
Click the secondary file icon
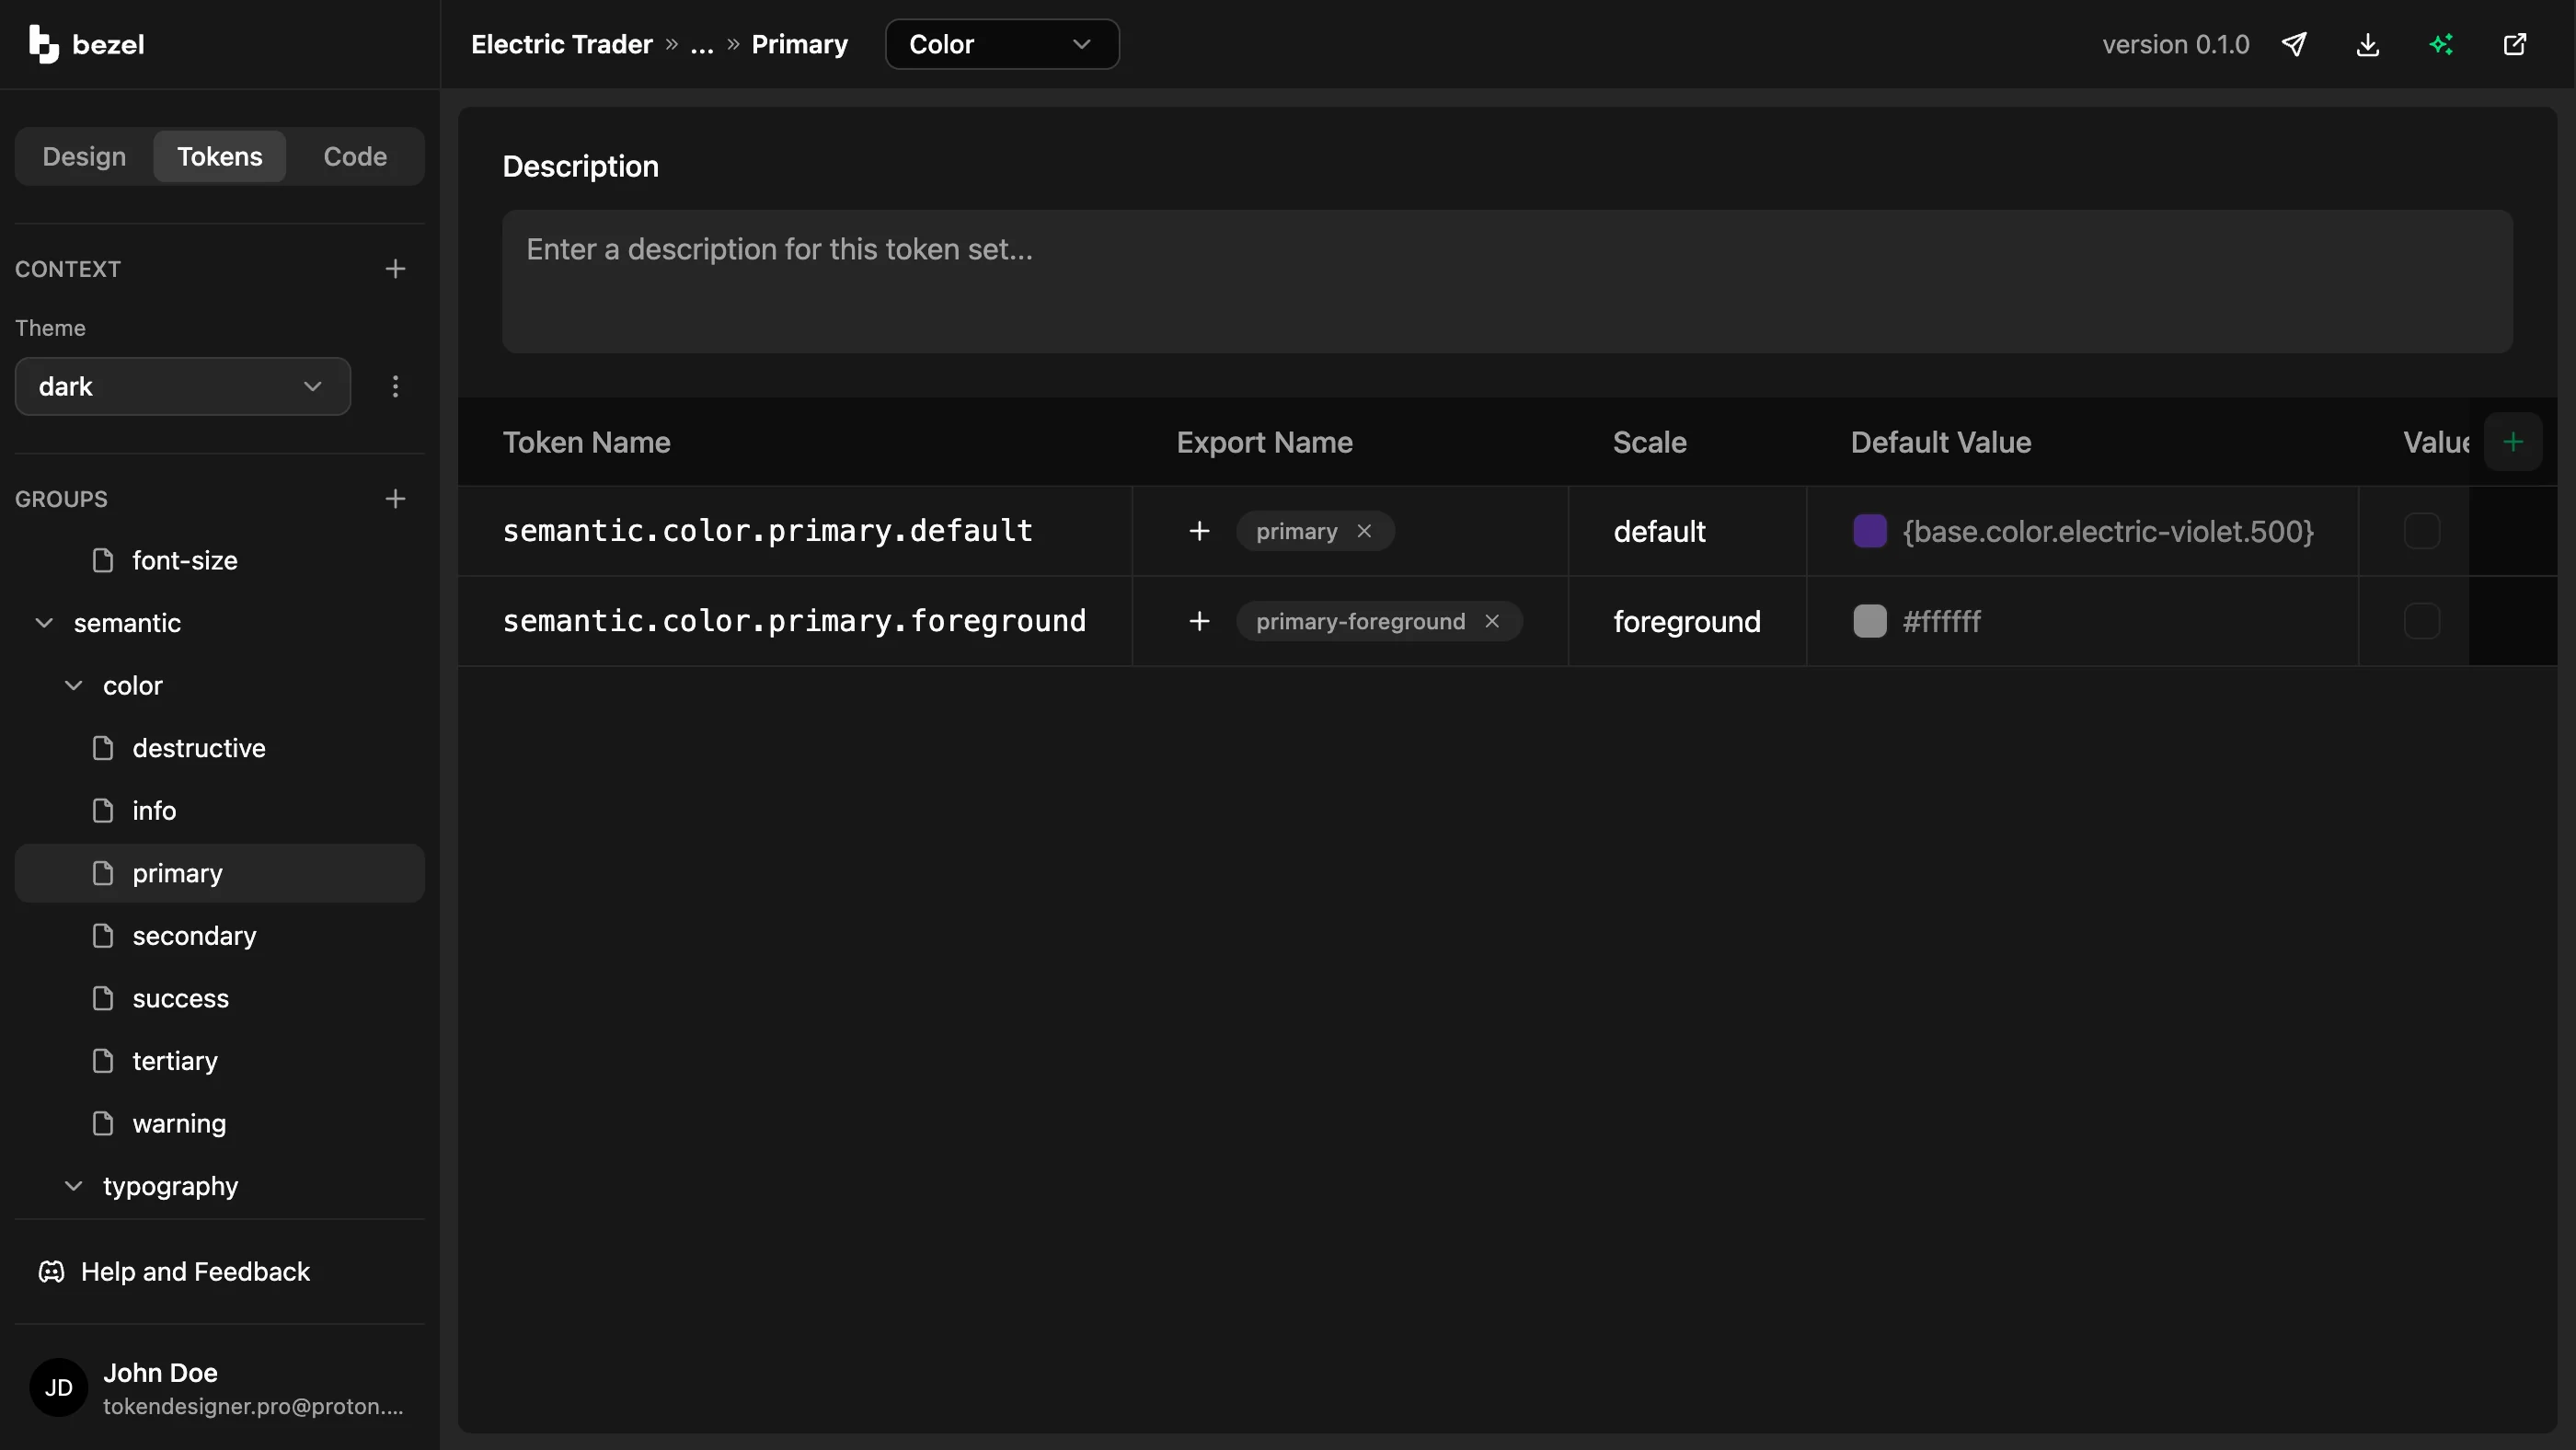click(x=103, y=936)
